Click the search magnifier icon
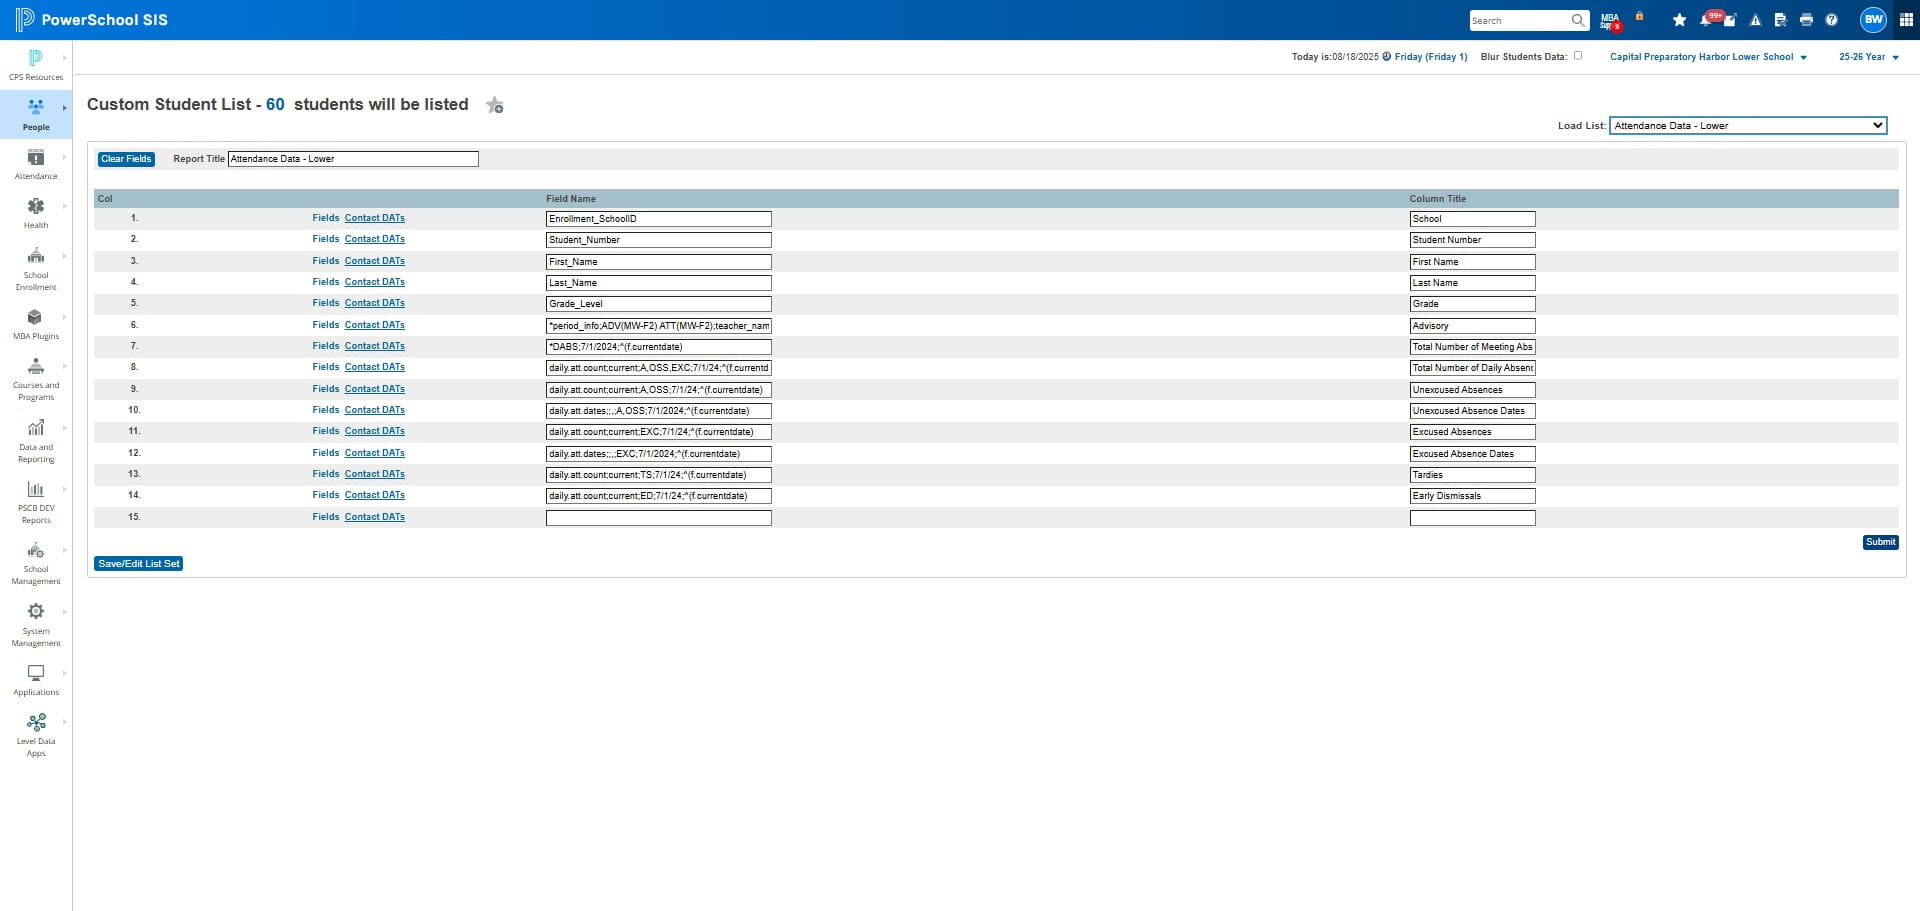 tap(1578, 20)
